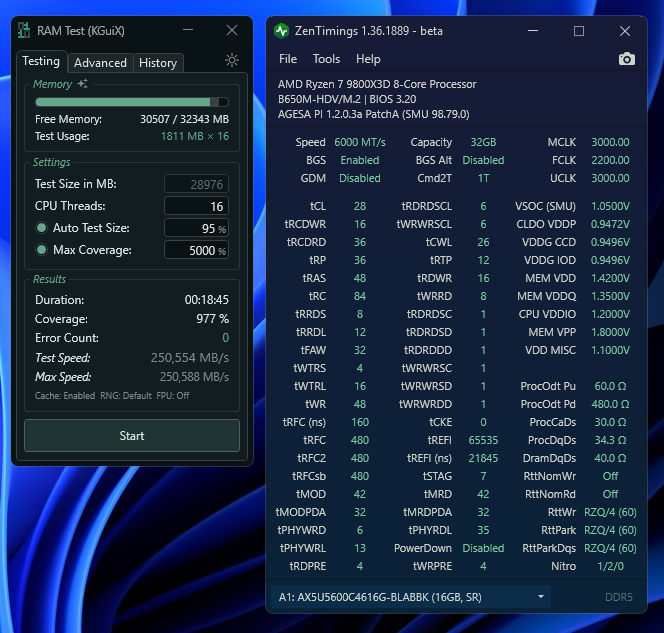Click the GDM value Disabled
The width and height of the screenshot is (664, 633).
click(x=360, y=178)
